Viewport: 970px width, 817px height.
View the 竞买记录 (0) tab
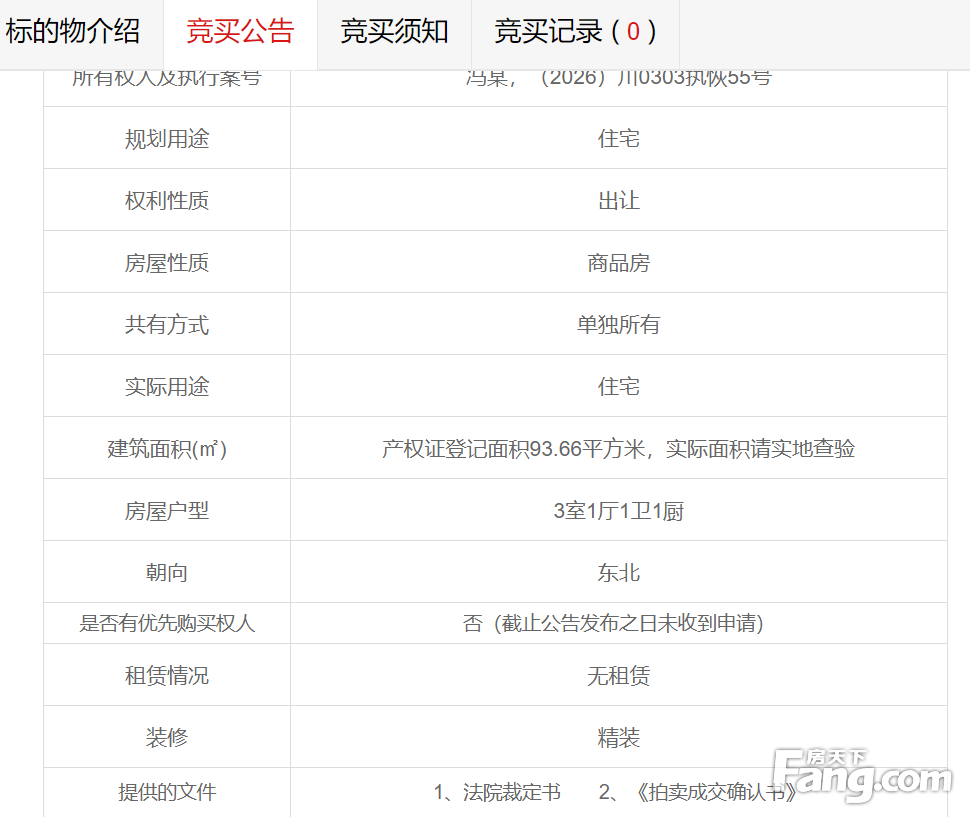tap(575, 32)
